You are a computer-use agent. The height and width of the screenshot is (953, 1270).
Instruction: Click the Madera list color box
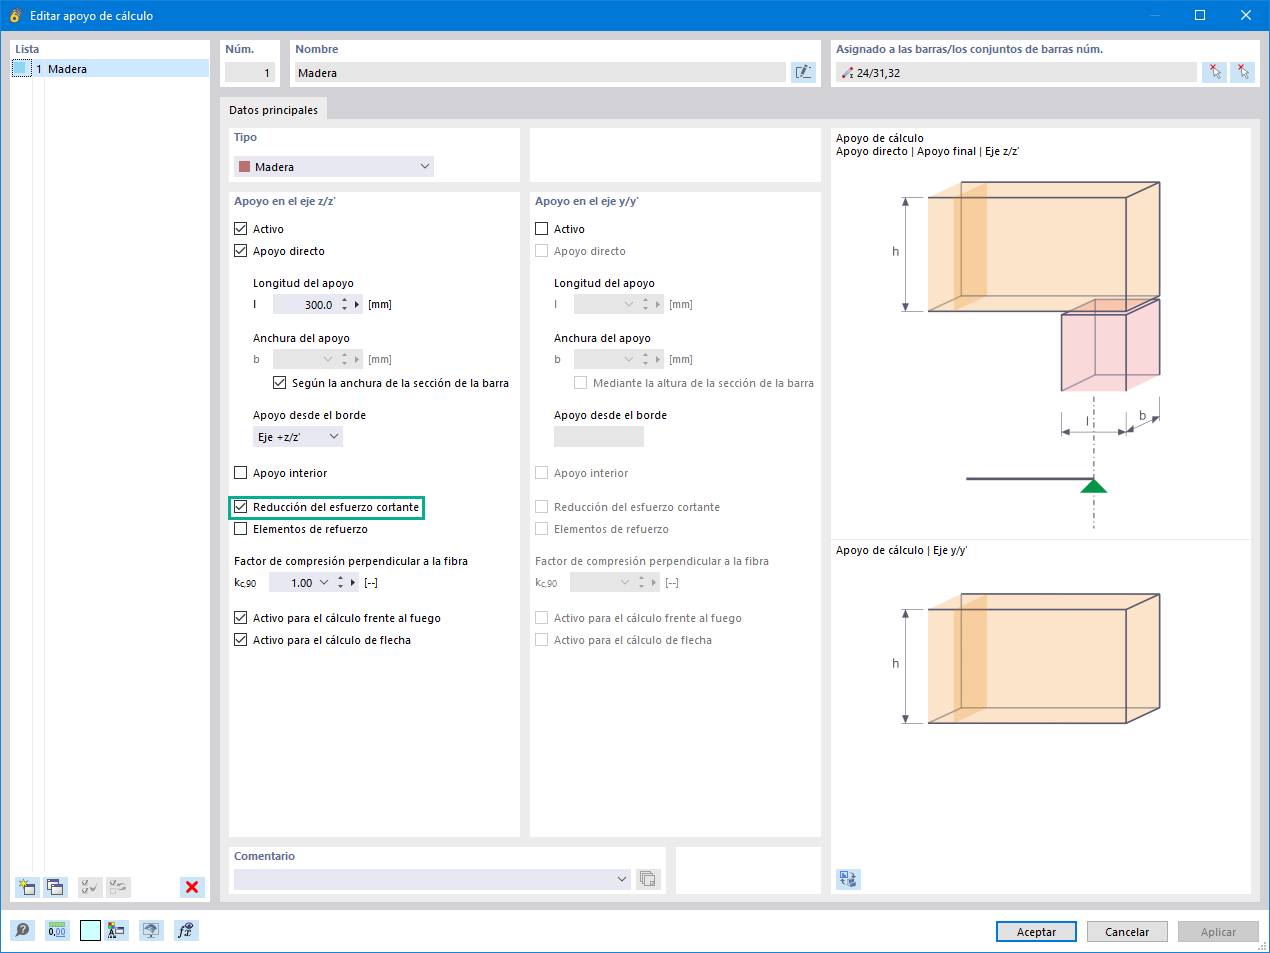[22, 68]
